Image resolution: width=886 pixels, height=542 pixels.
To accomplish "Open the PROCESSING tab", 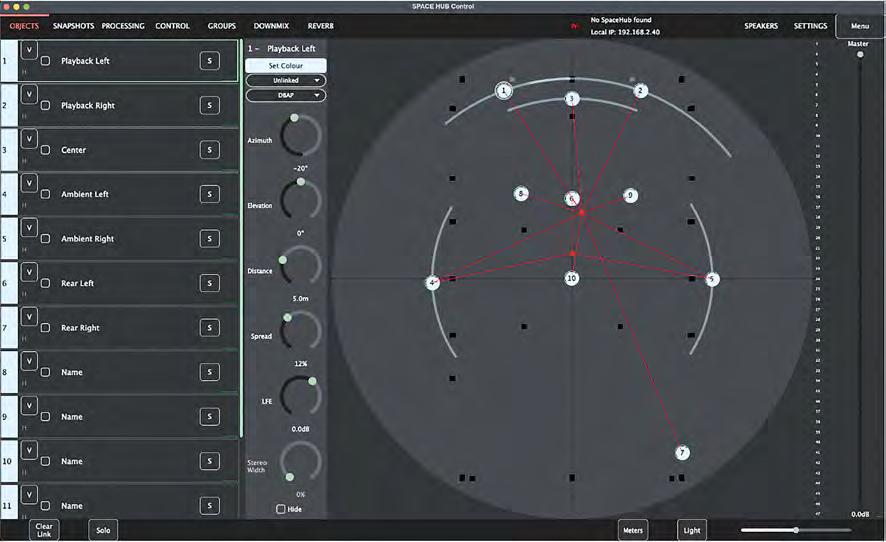I will pos(123,26).
